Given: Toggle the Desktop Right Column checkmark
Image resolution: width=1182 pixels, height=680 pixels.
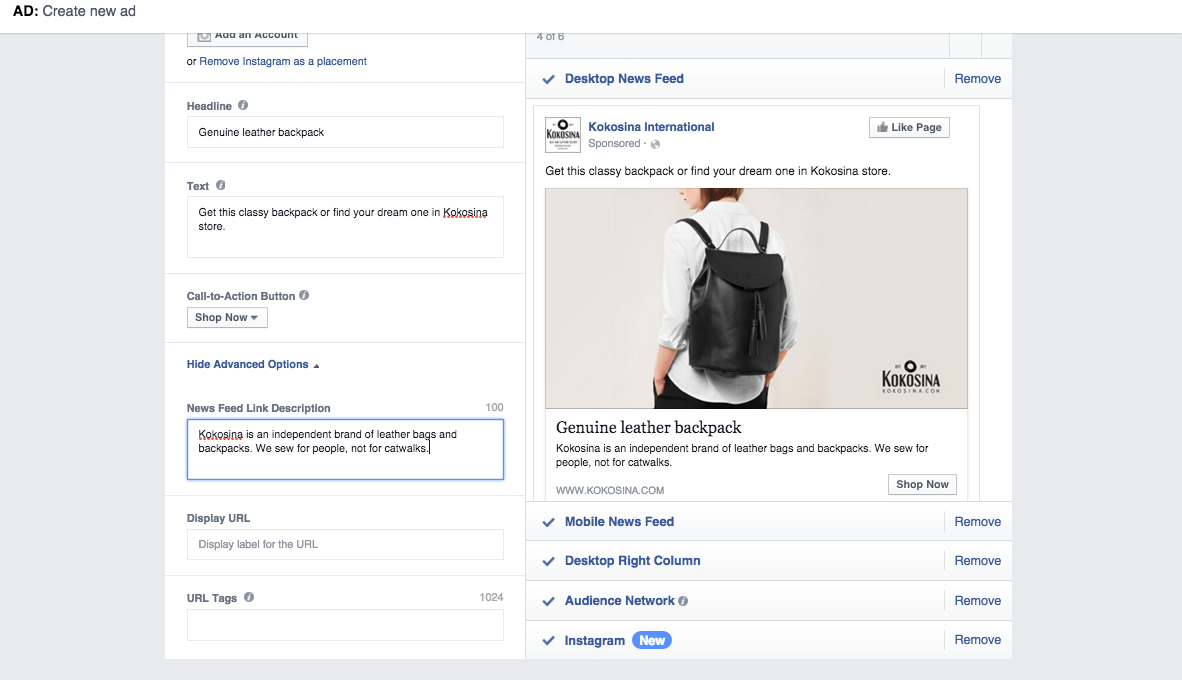Looking at the screenshot, I should (549, 561).
